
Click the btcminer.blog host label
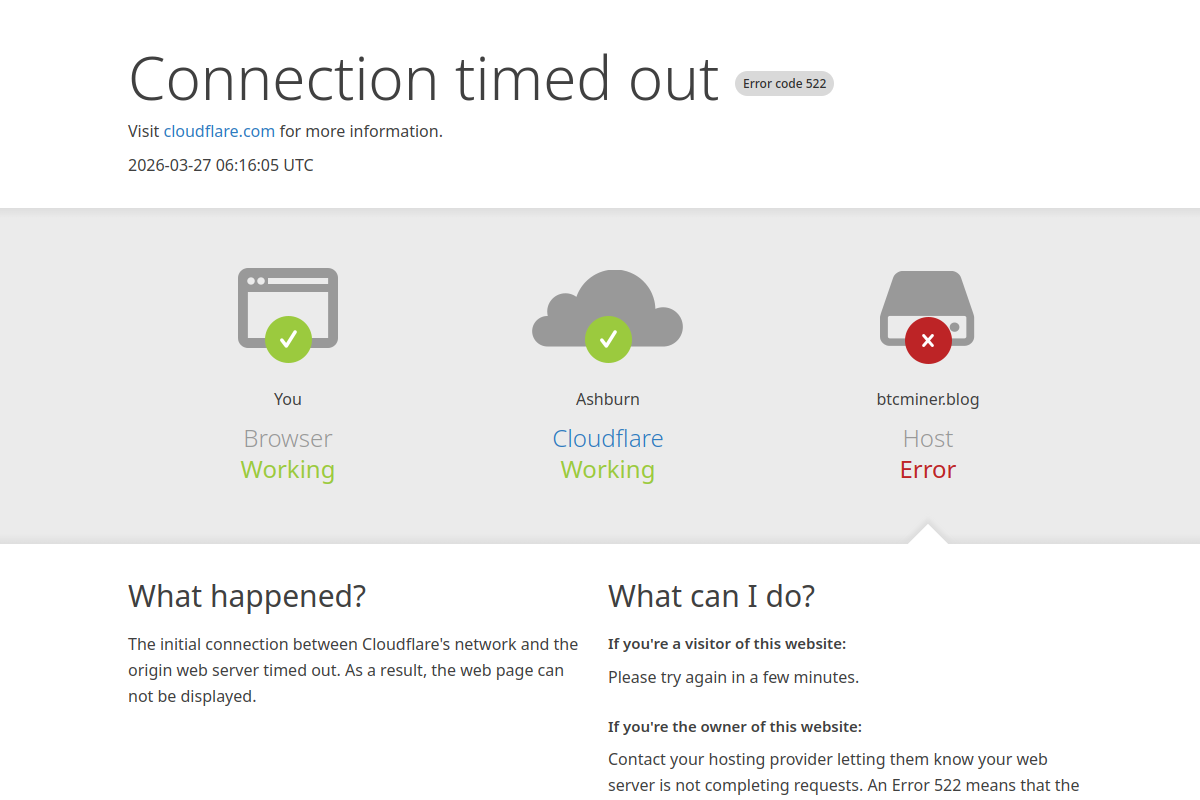pos(928,399)
